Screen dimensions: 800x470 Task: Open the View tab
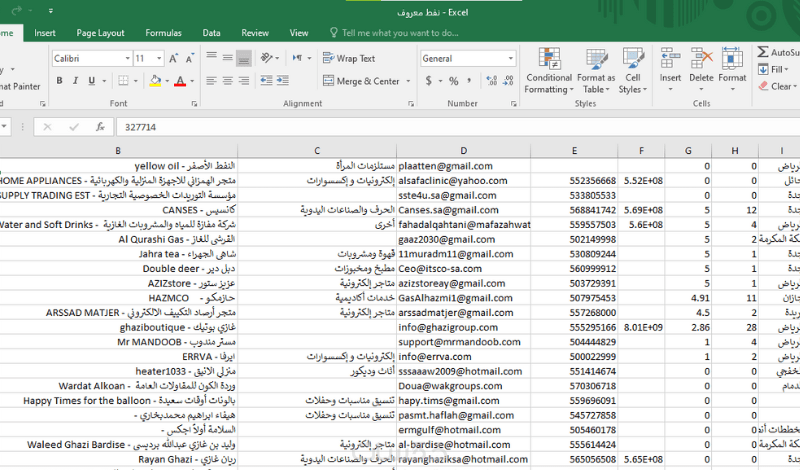[x=299, y=33]
